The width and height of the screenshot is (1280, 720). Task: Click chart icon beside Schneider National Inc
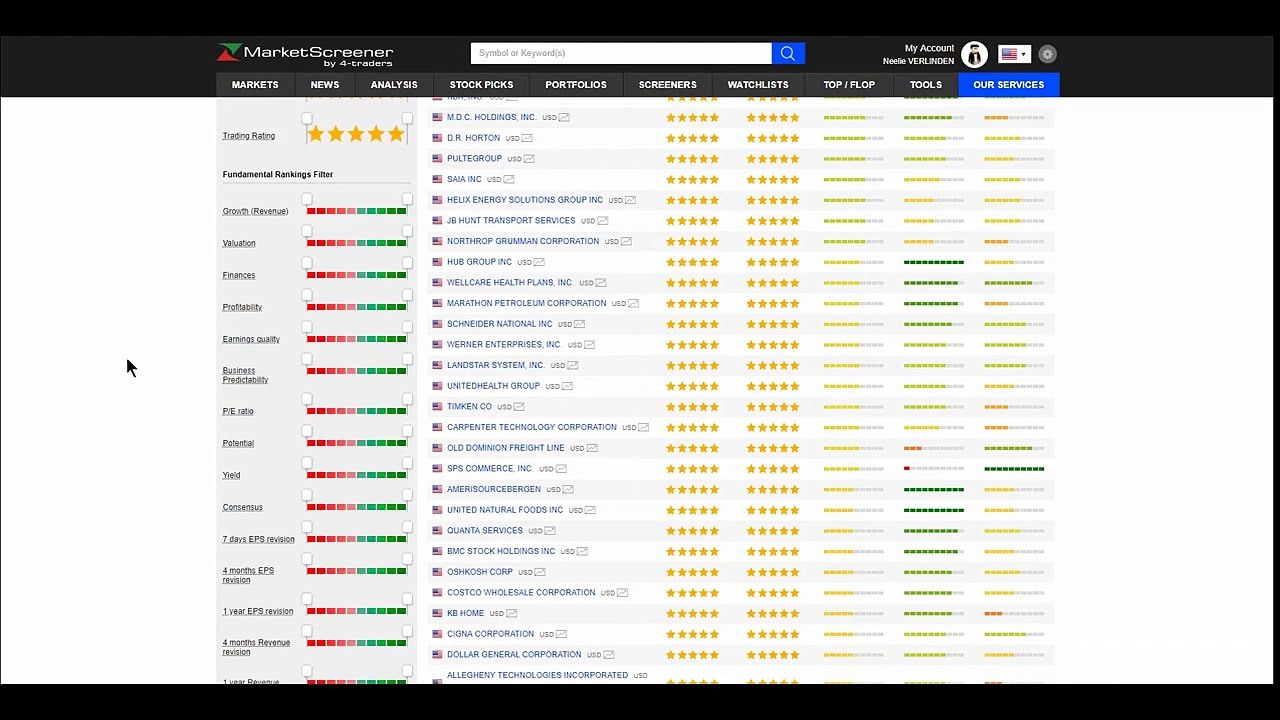tap(579, 324)
